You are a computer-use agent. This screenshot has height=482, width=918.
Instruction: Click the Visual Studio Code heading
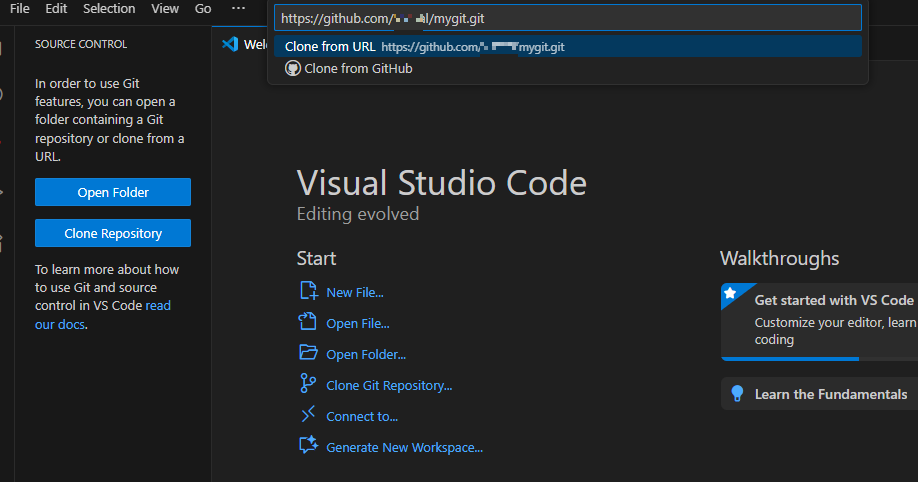[x=441, y=183]
